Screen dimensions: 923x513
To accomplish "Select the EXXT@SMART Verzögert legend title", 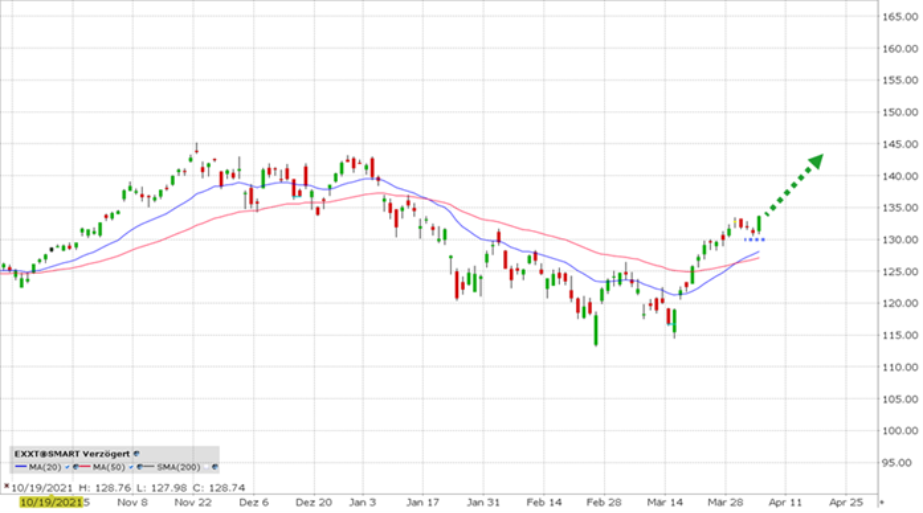I will [72, 454].
